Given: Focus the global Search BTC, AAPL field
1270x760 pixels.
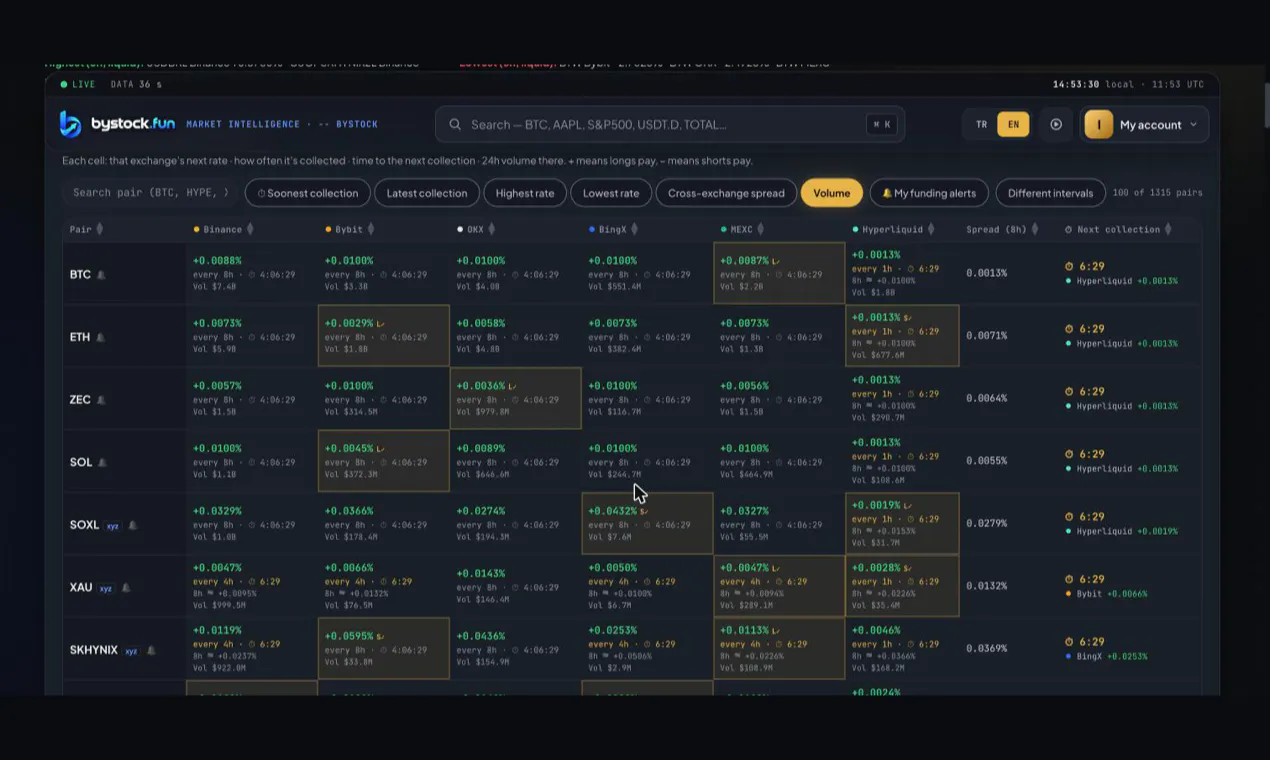Looking at the screenshot, I should pyautogui.click(x=670, y=125).
